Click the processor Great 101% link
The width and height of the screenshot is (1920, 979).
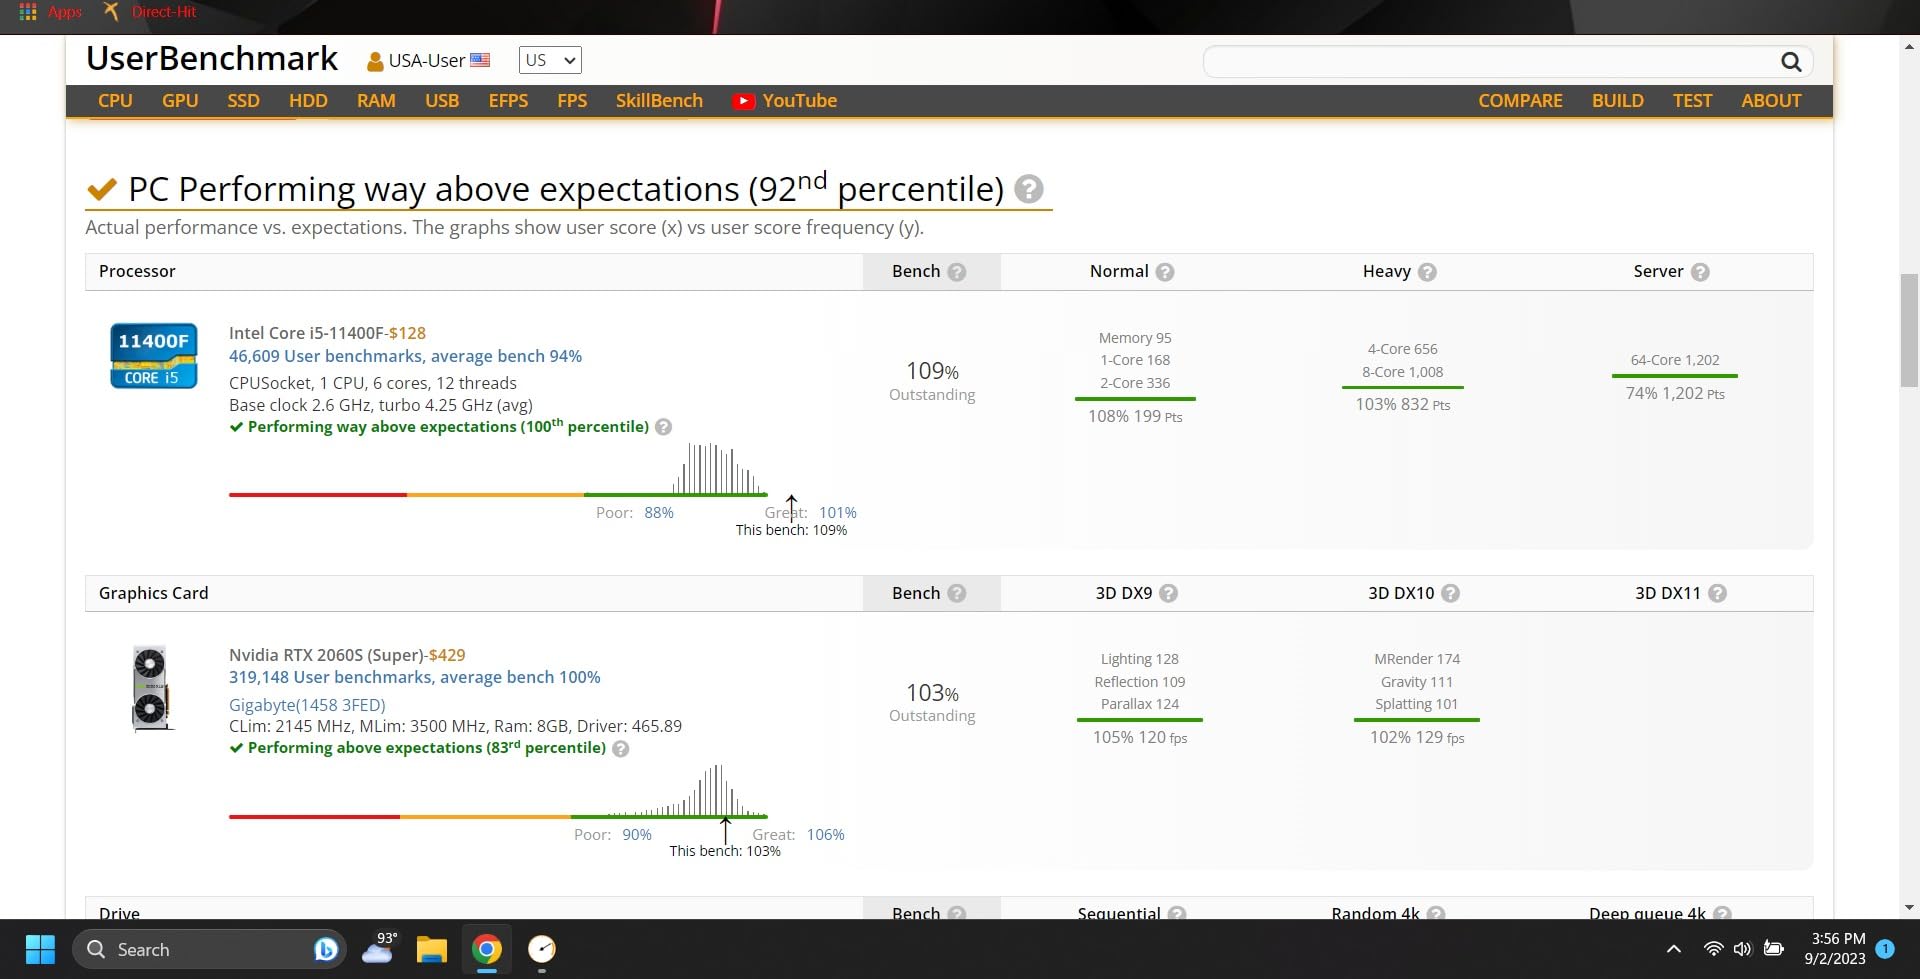pos(838,513)
